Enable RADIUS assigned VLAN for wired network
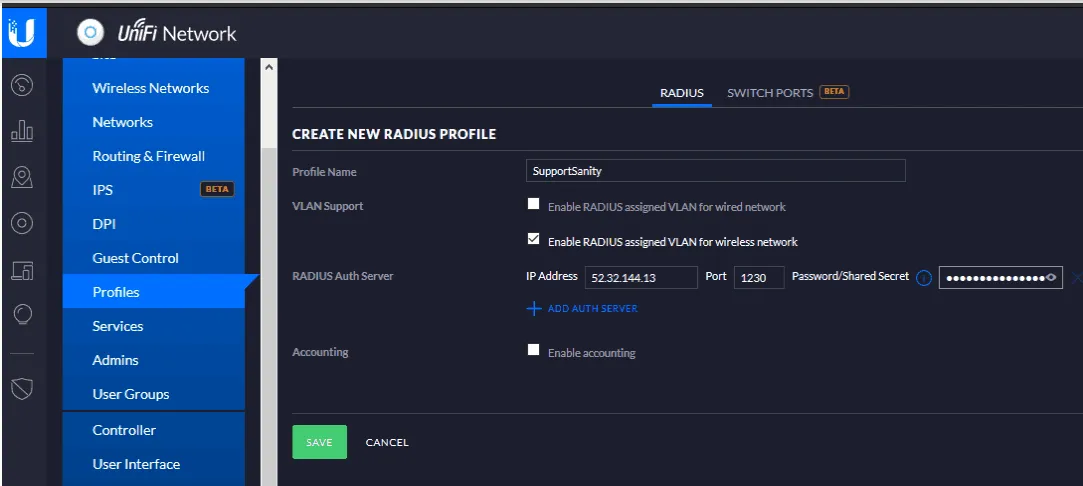Image resolution: width=1083 pixels, height=486 pixels. pyautogui.click(x=533, y=204)
